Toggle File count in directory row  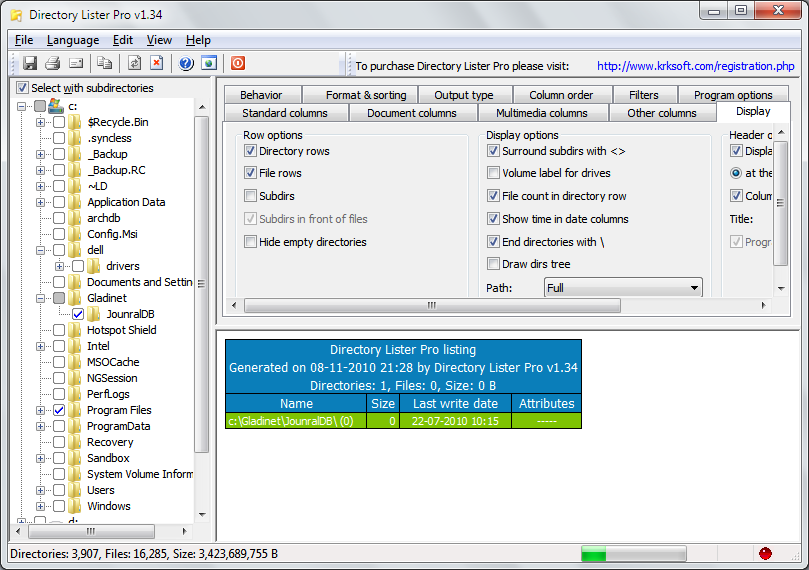pyautogui.click(x=493, y=196)
